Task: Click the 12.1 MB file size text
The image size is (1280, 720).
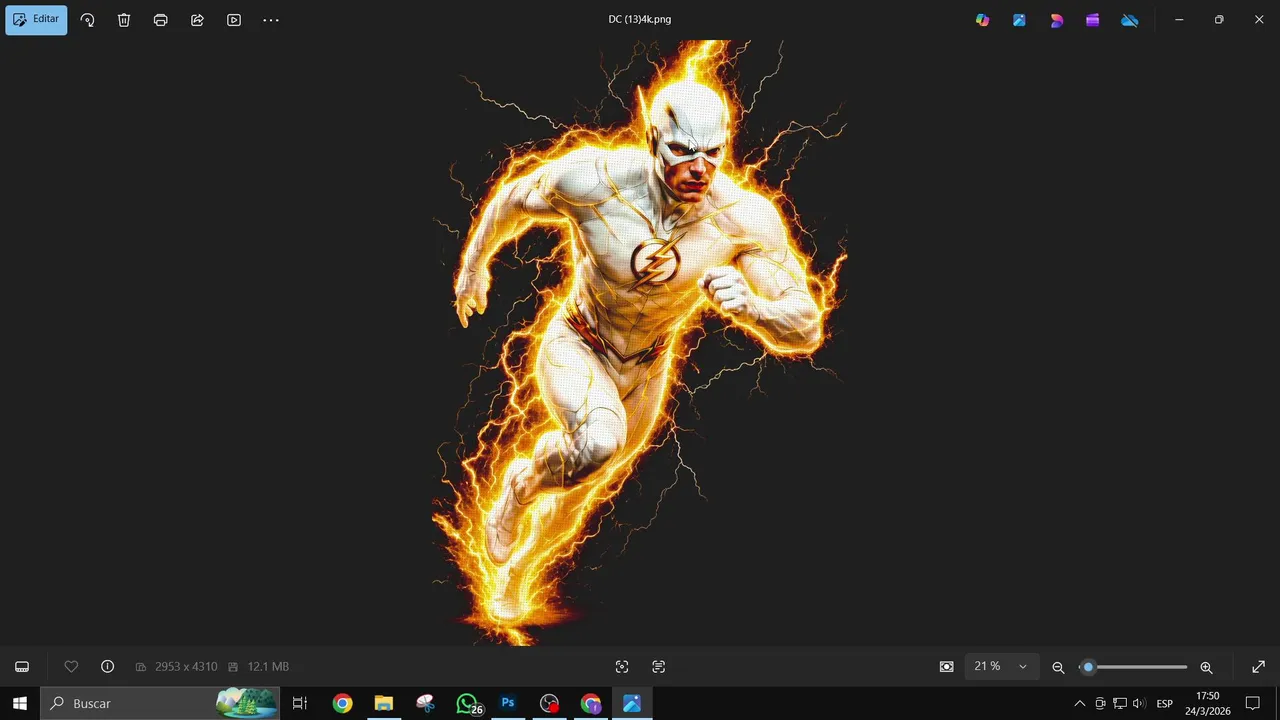Action: [268, 667]
